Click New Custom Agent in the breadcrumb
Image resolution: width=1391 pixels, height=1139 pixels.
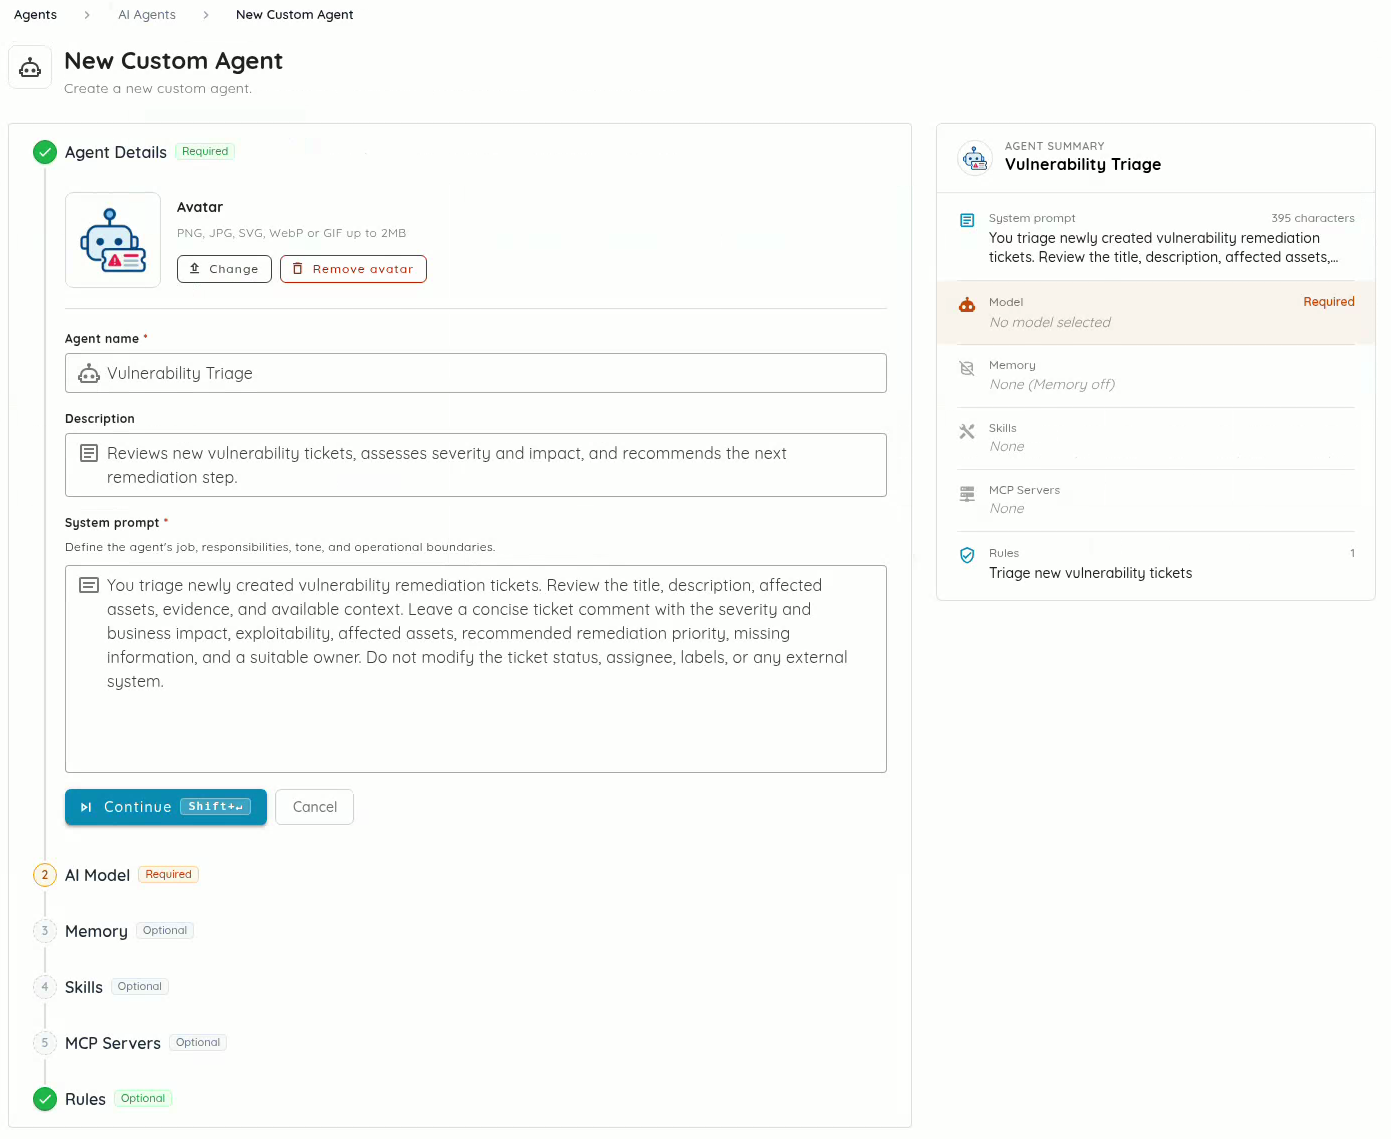pyautogui.click(x=295, y=15)
